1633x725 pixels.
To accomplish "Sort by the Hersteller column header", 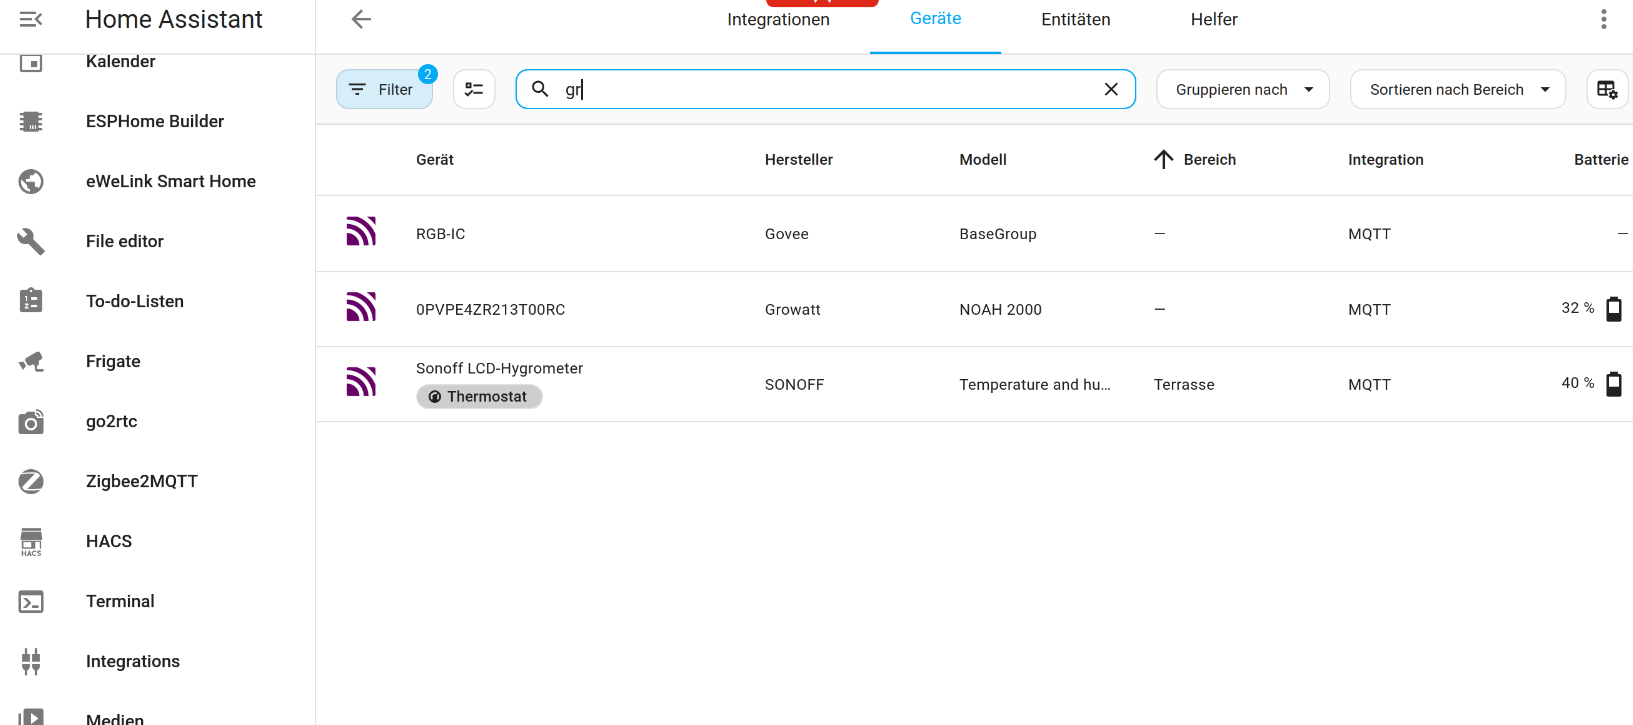I will tap(799, 160).
